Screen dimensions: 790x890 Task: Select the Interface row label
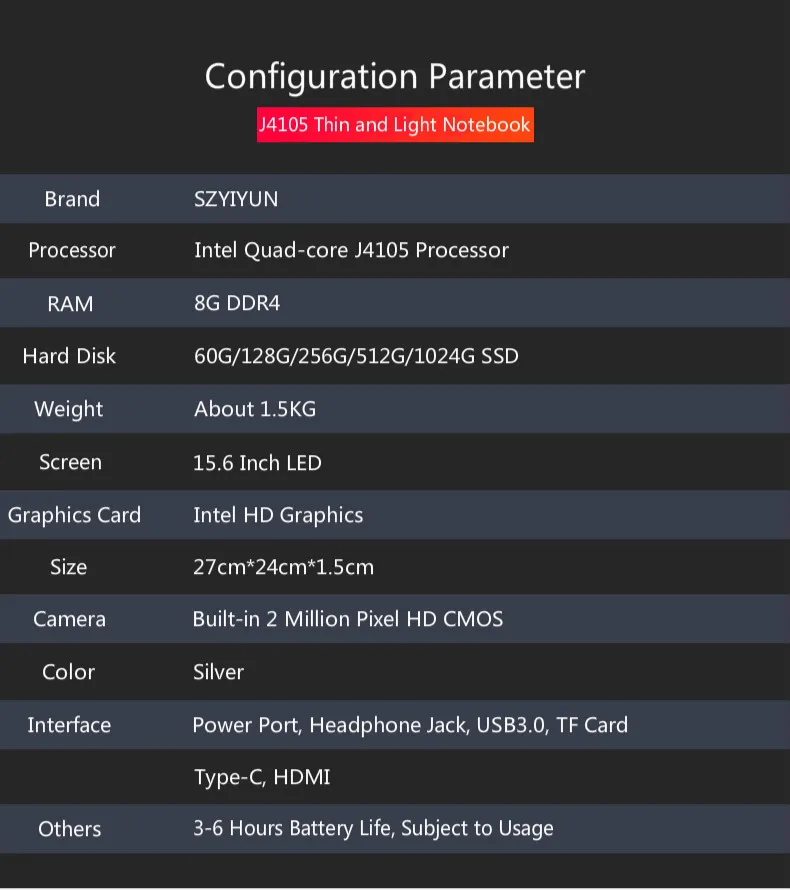(69, 725)
